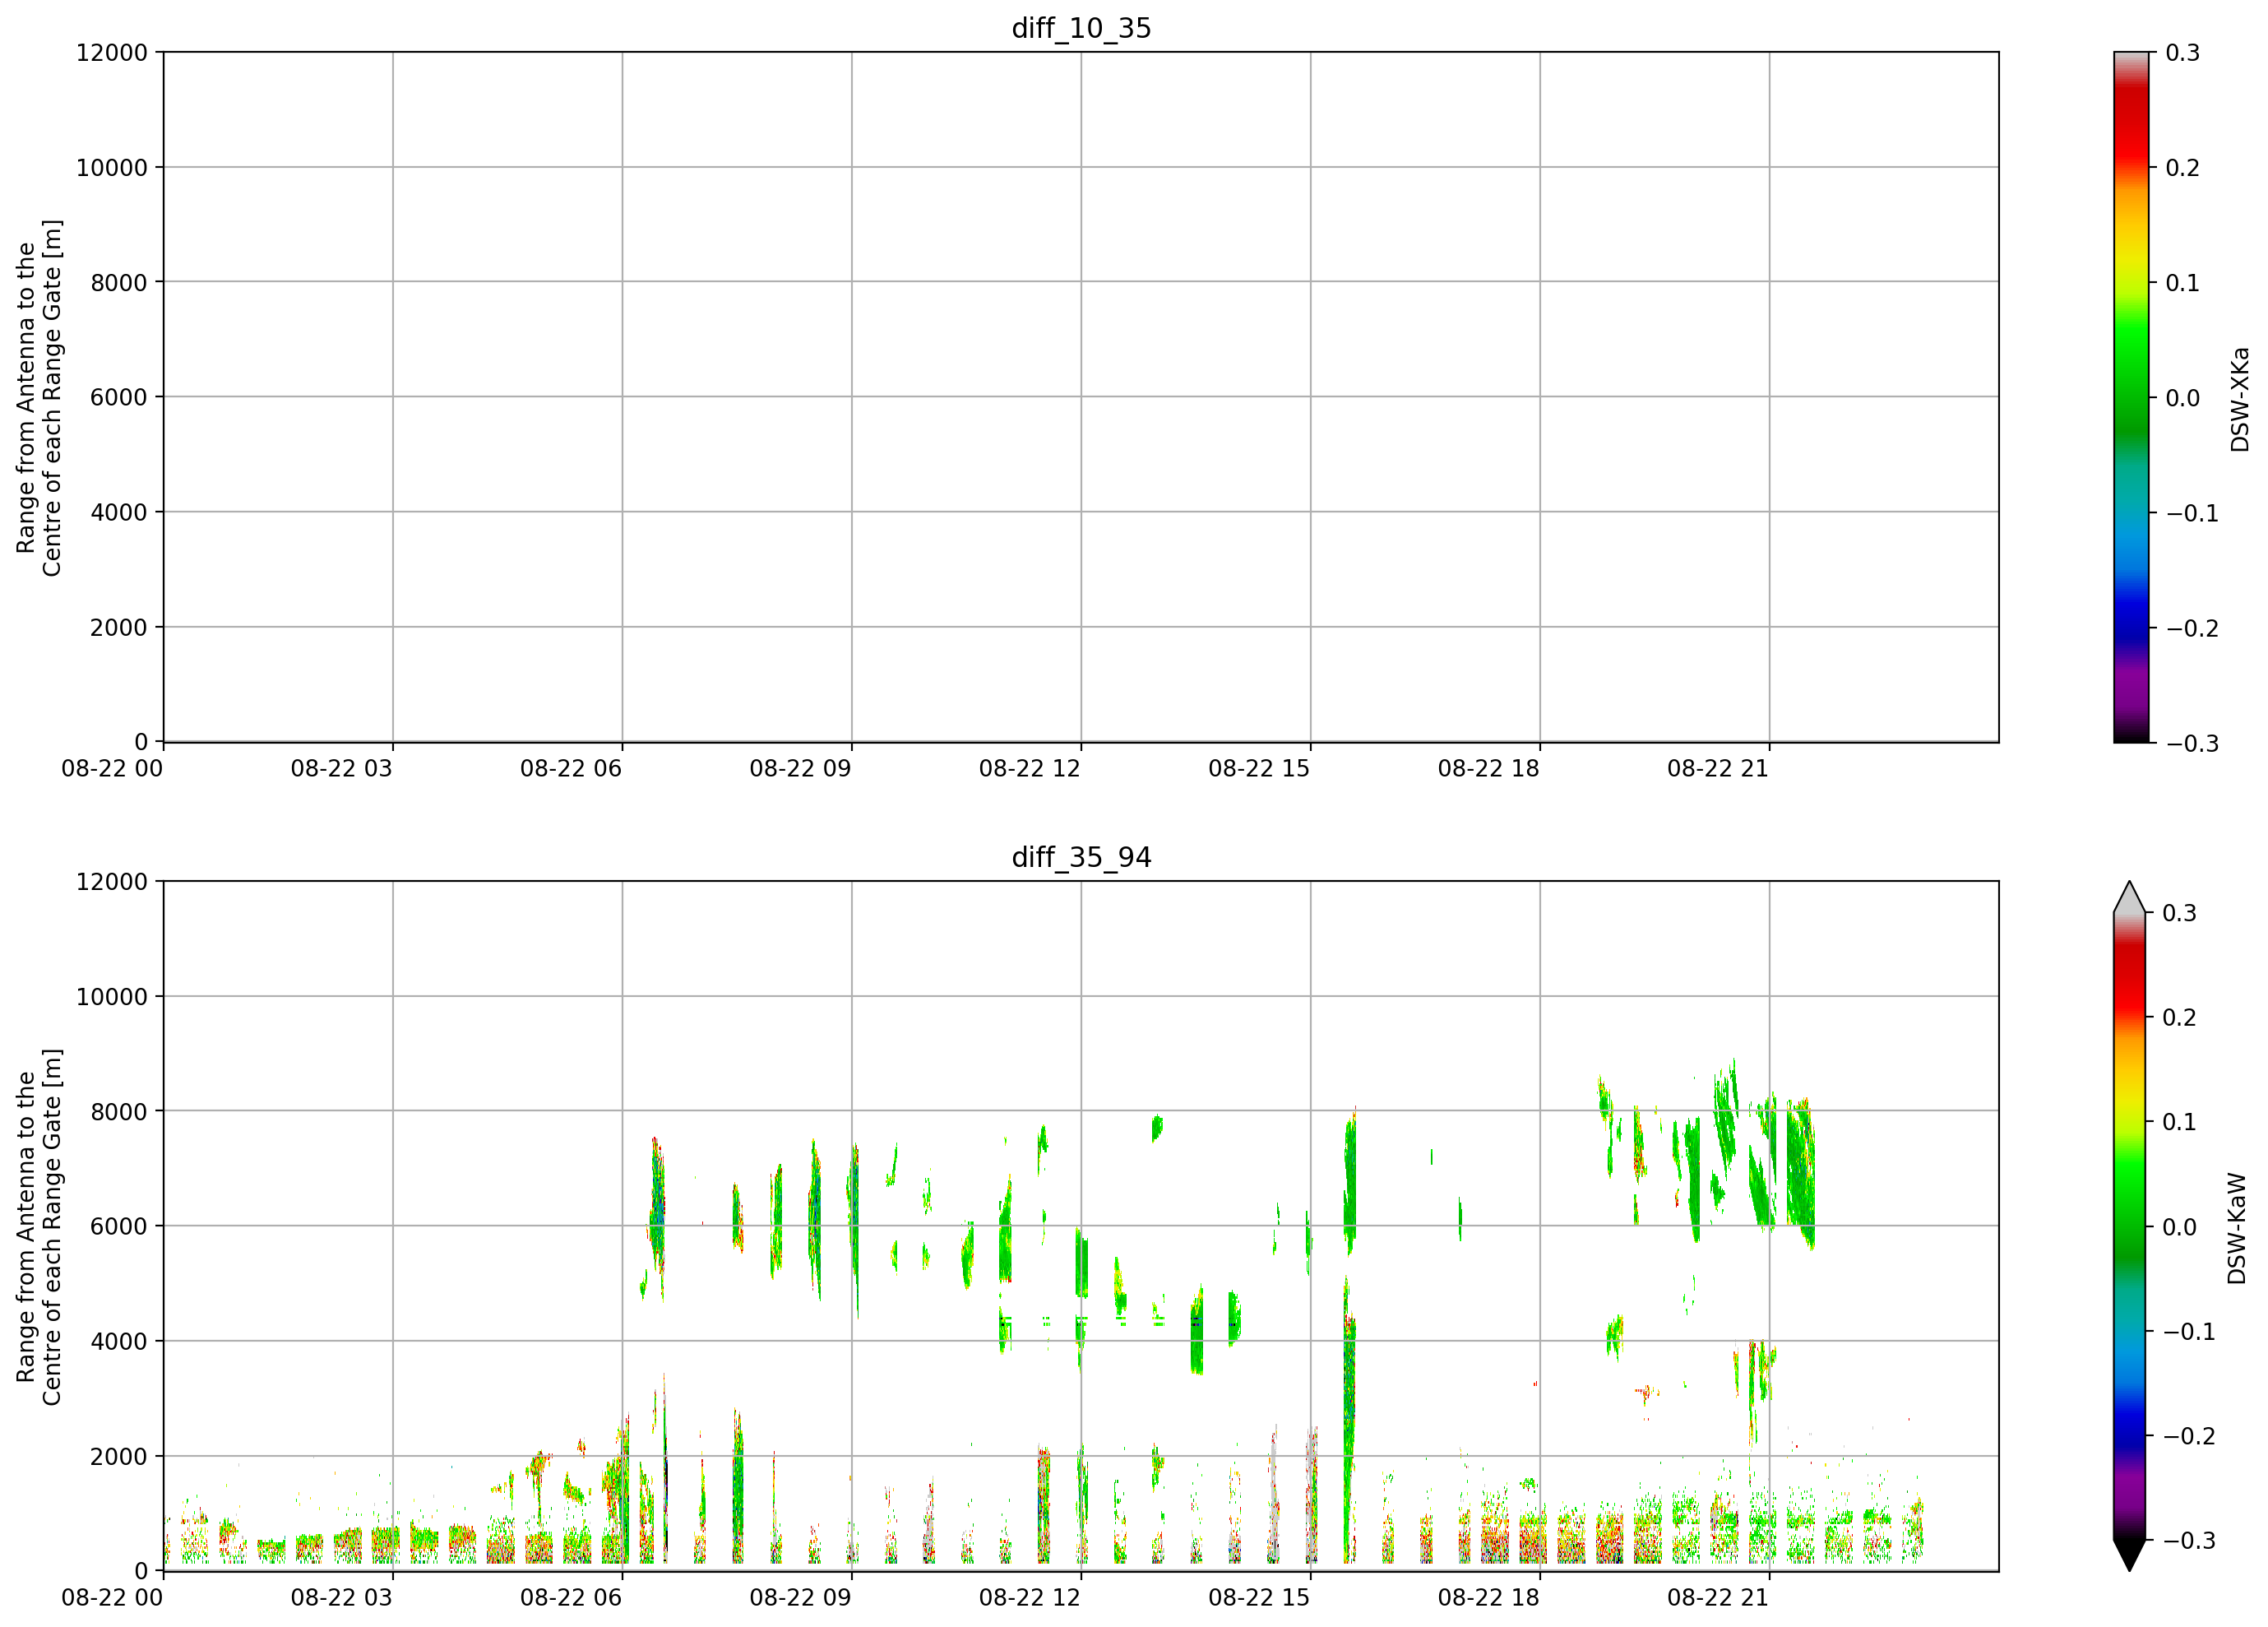Image resolution: width=2268 pixels, height=1627 pixels.
Task: Click the 08-22 21 x-tick under diff_10_35
Action: point(1718,769)
